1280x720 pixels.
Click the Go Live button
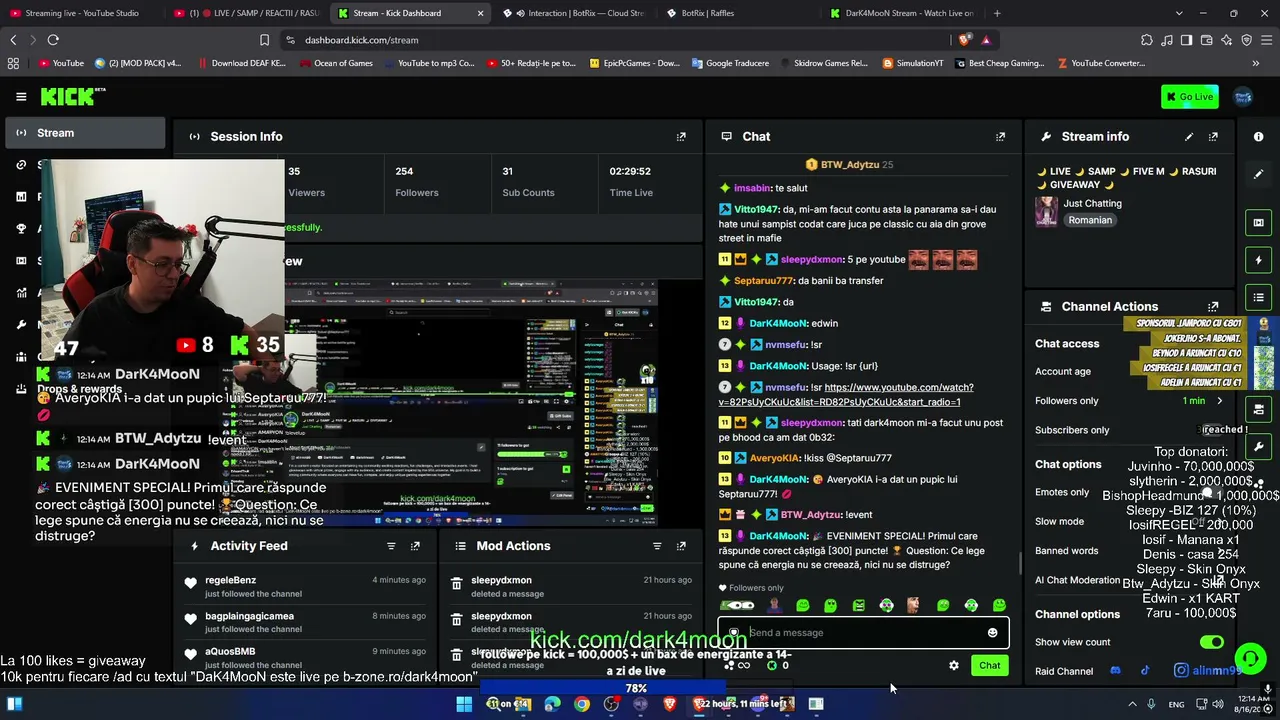pos(1190,97)
